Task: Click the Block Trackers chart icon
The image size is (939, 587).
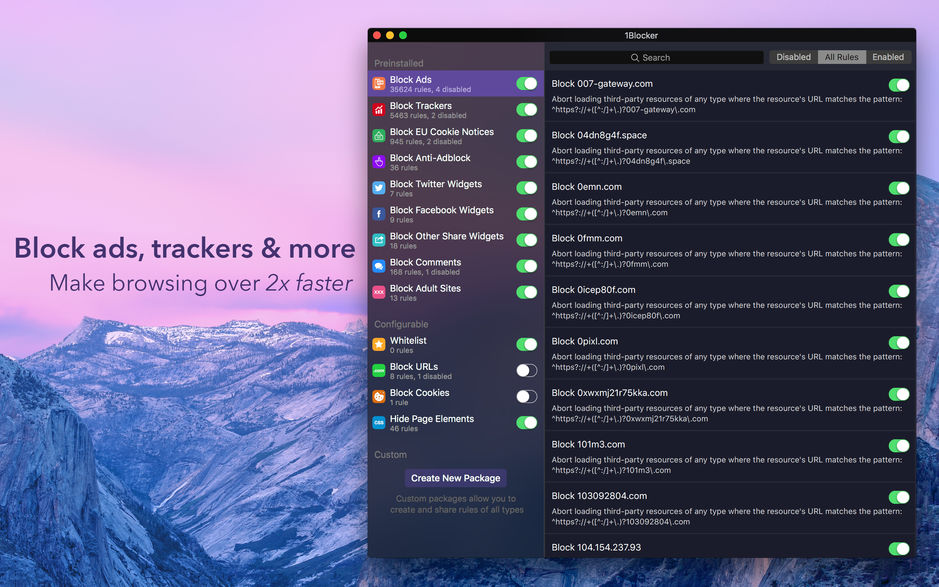Action: 380,110
